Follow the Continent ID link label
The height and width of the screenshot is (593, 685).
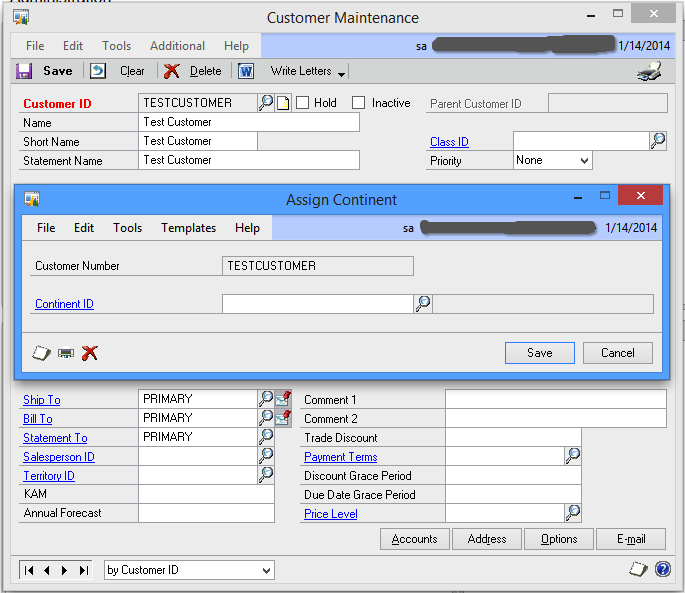click(x=64, y=304)
